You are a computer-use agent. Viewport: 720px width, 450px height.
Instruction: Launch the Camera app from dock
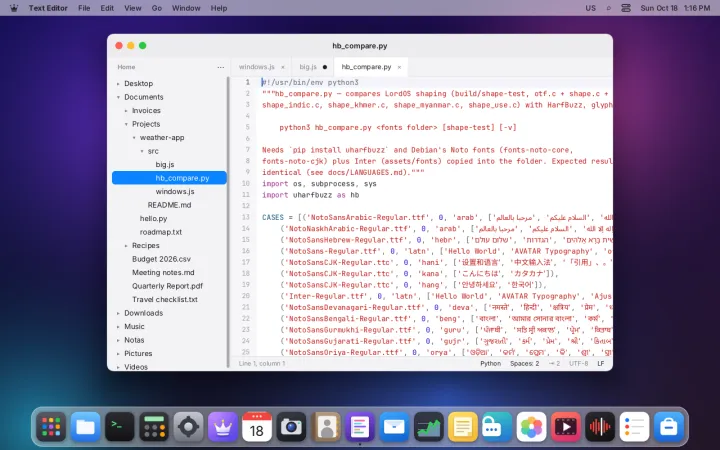pos(291,427)
